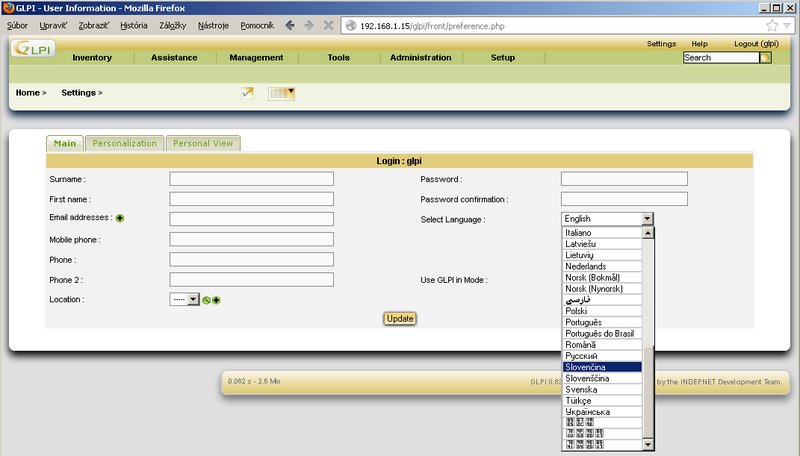
Task: Click the Settings link at top
Action: (x=661, y=44)
